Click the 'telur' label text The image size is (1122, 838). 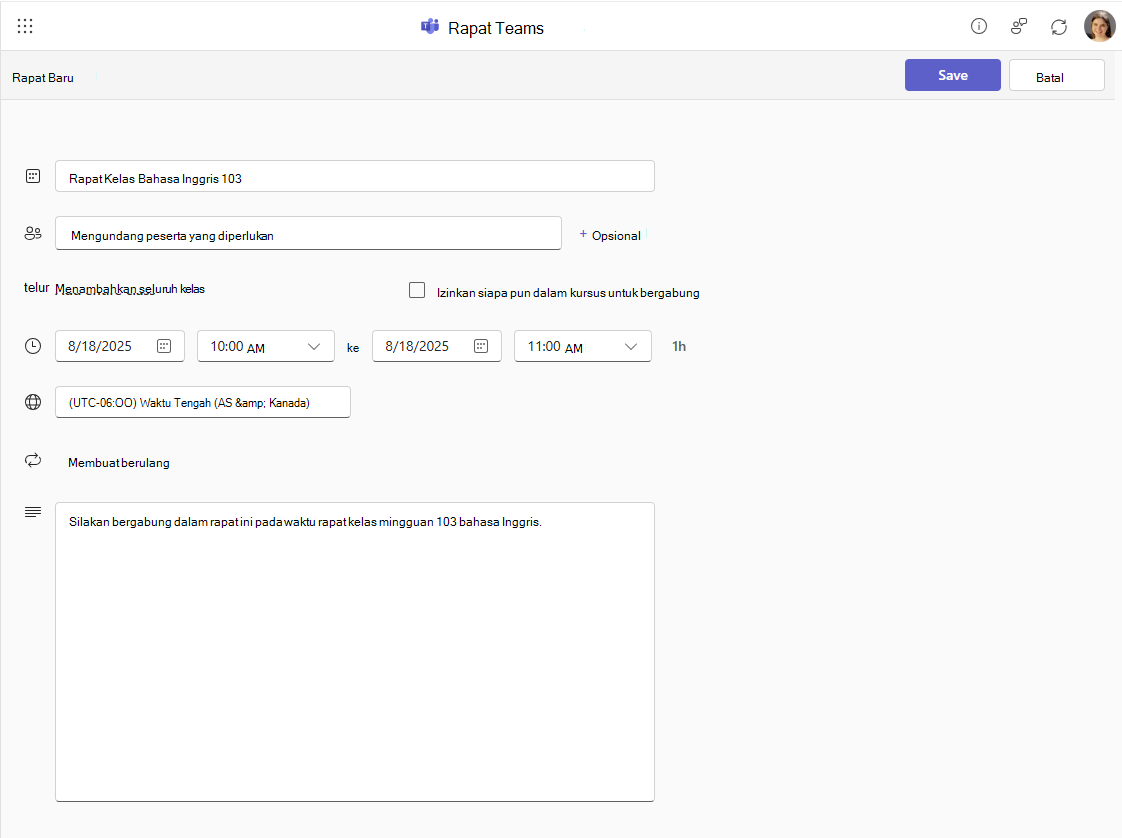pyautogui.click(x=36, y=288)
